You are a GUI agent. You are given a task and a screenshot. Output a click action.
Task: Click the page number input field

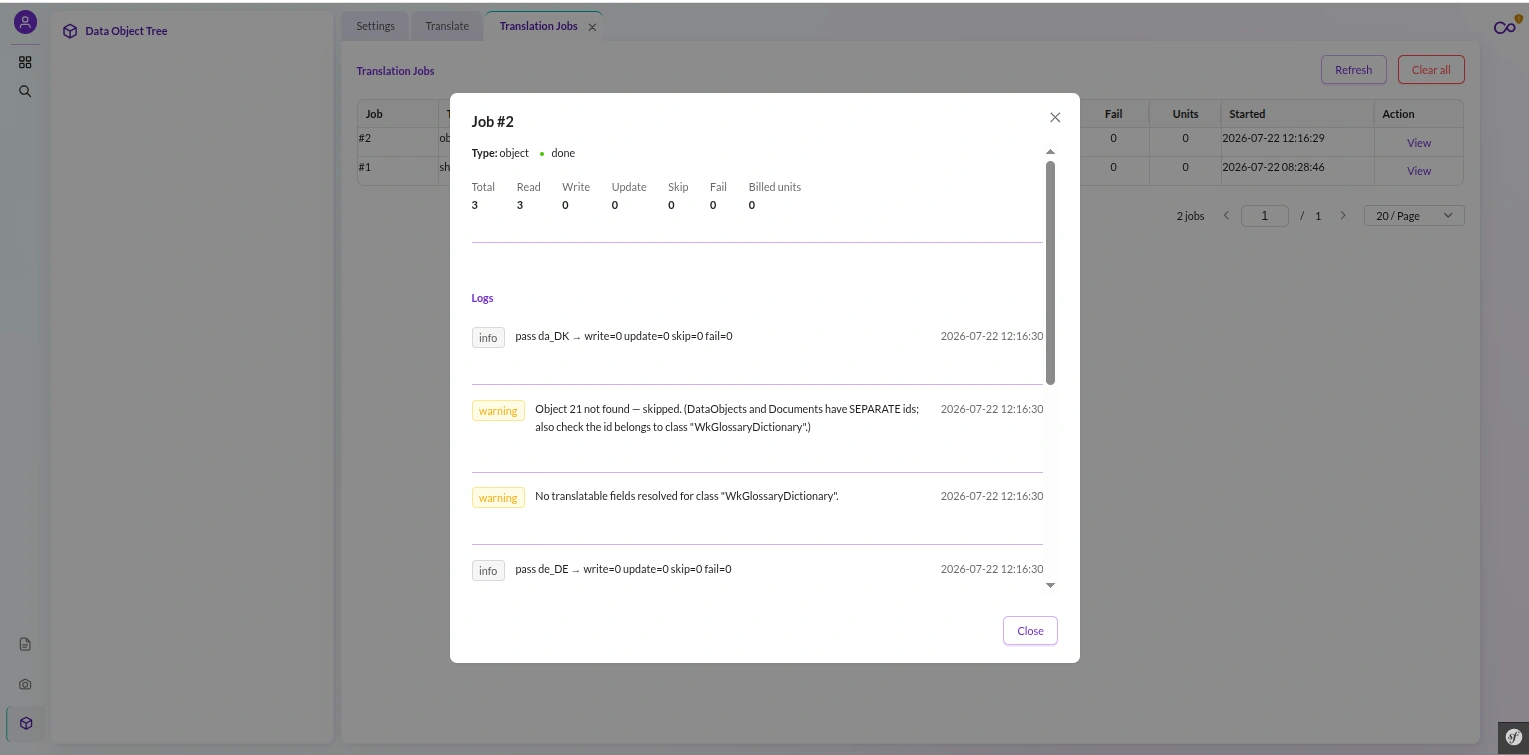(x=1264, y=216)
